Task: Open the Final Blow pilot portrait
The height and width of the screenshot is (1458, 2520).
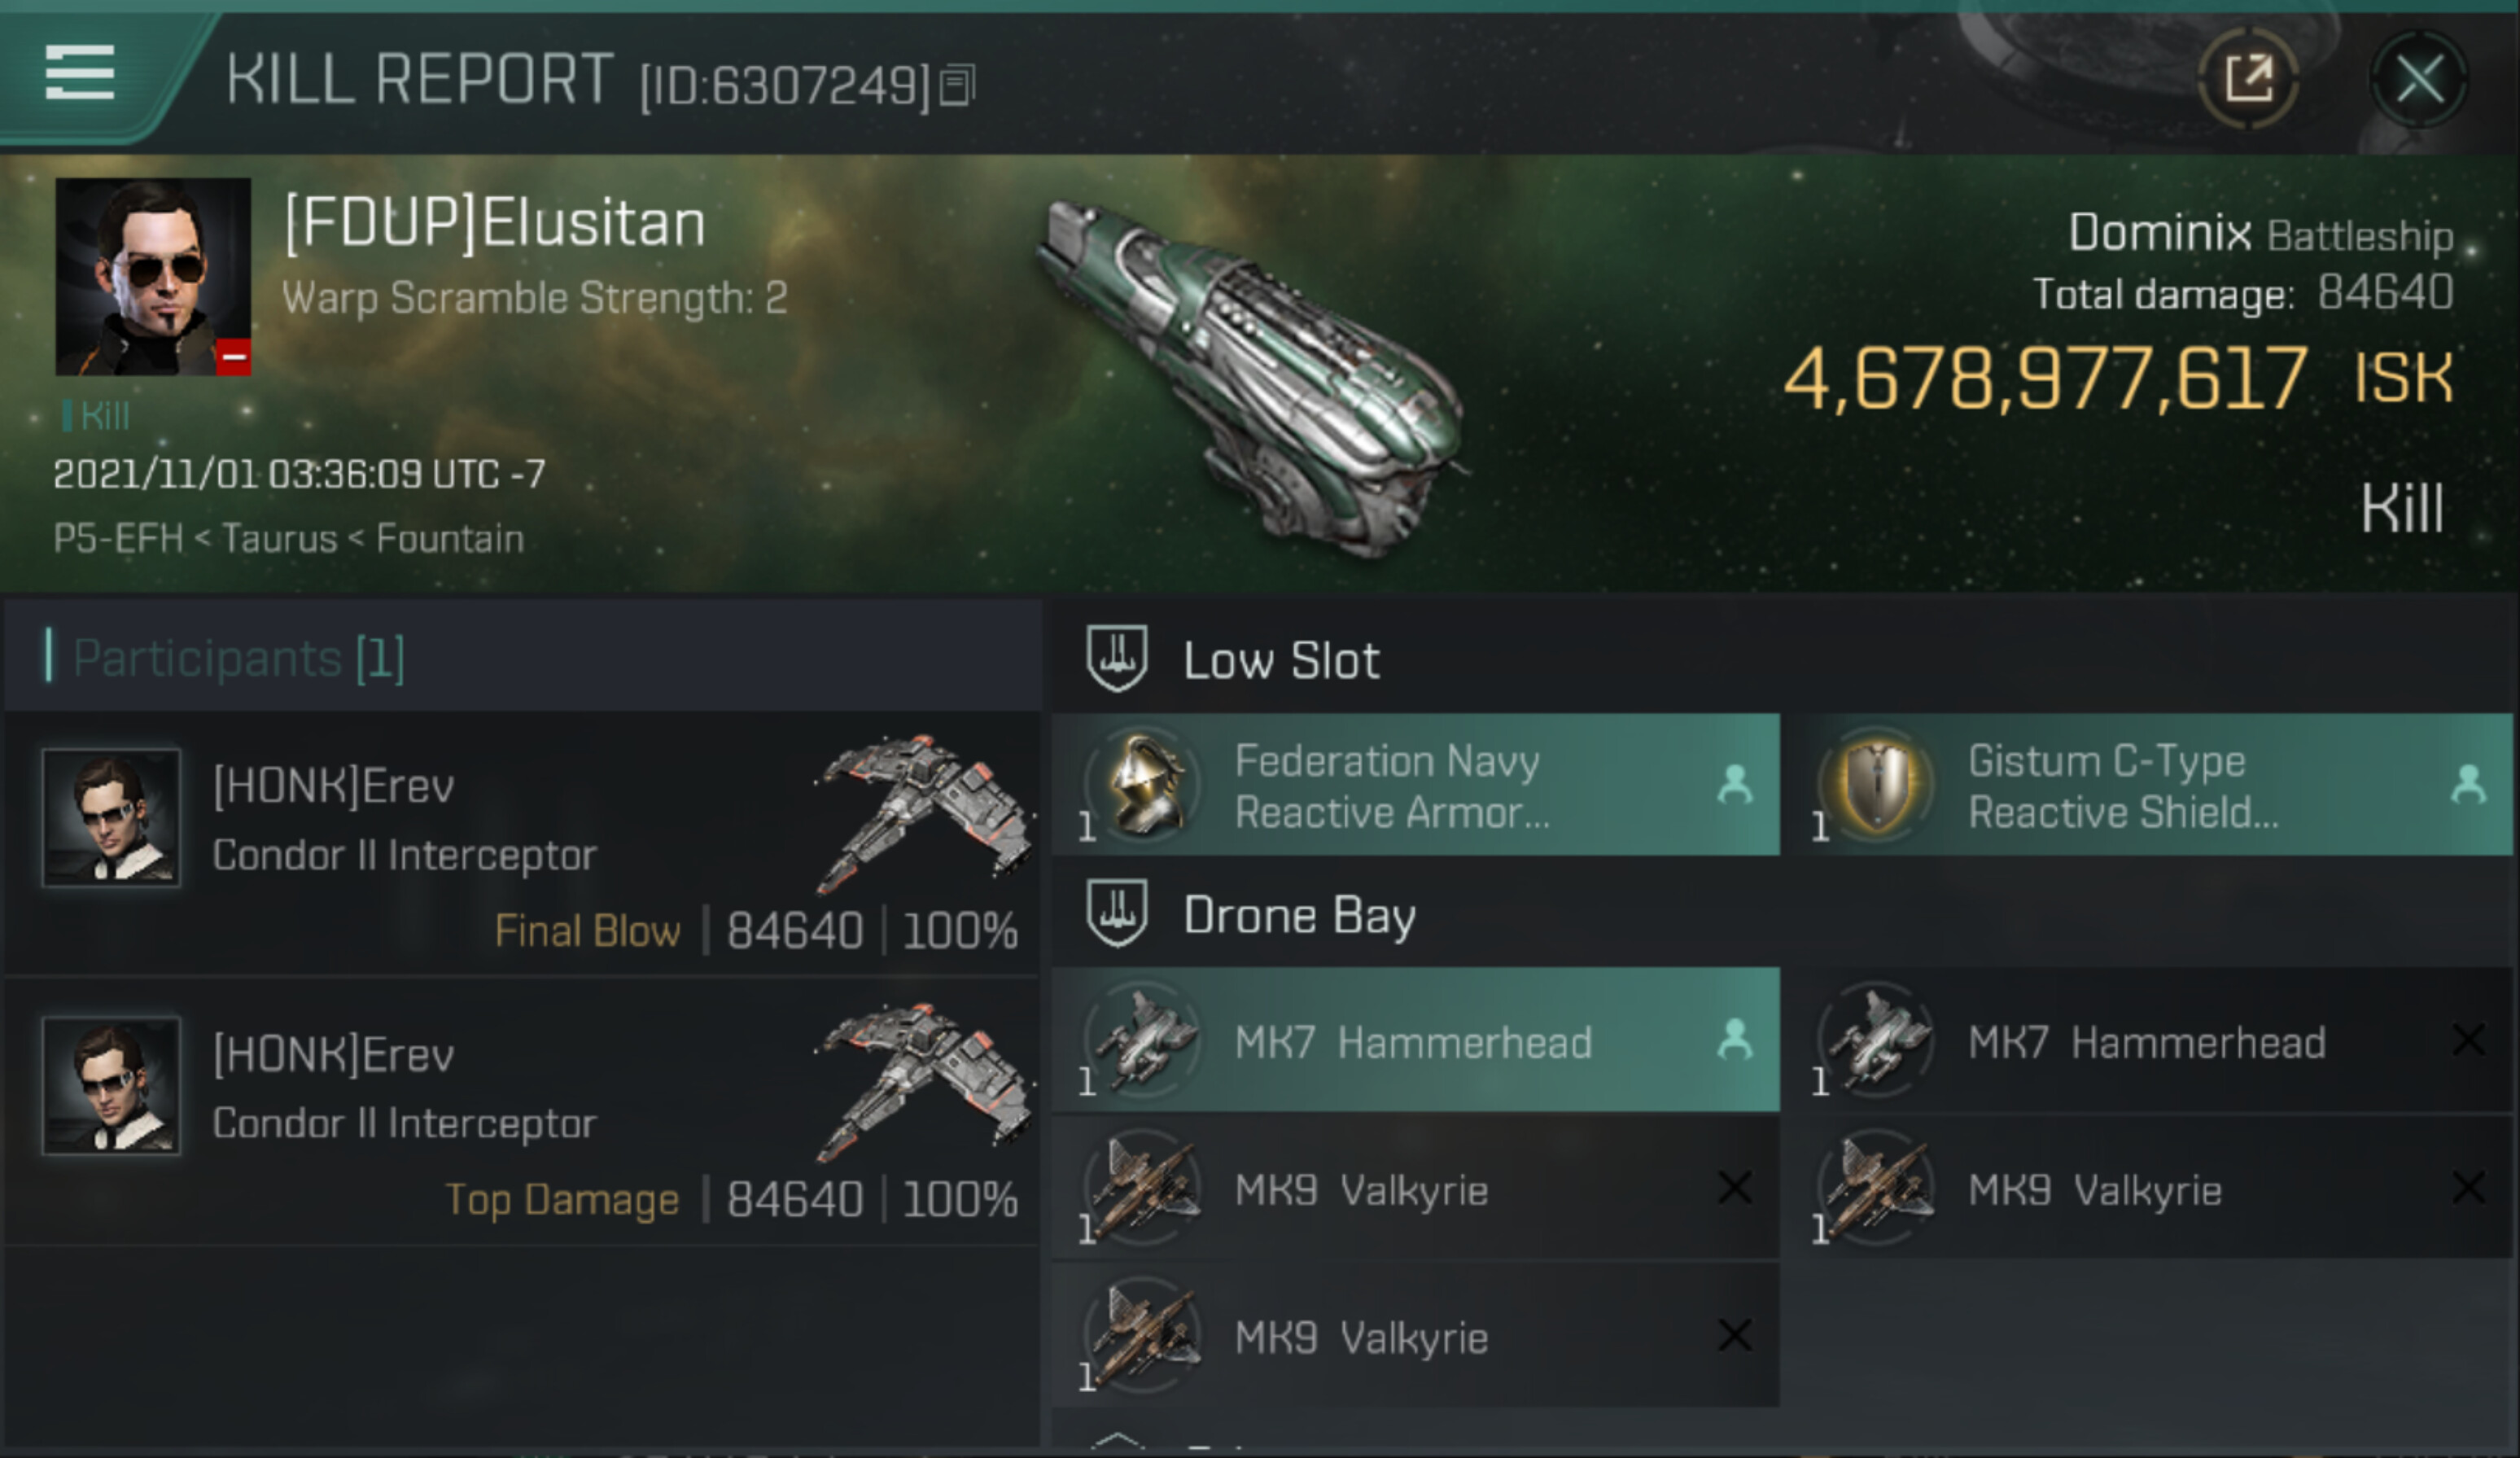Action: click(111, 817)
